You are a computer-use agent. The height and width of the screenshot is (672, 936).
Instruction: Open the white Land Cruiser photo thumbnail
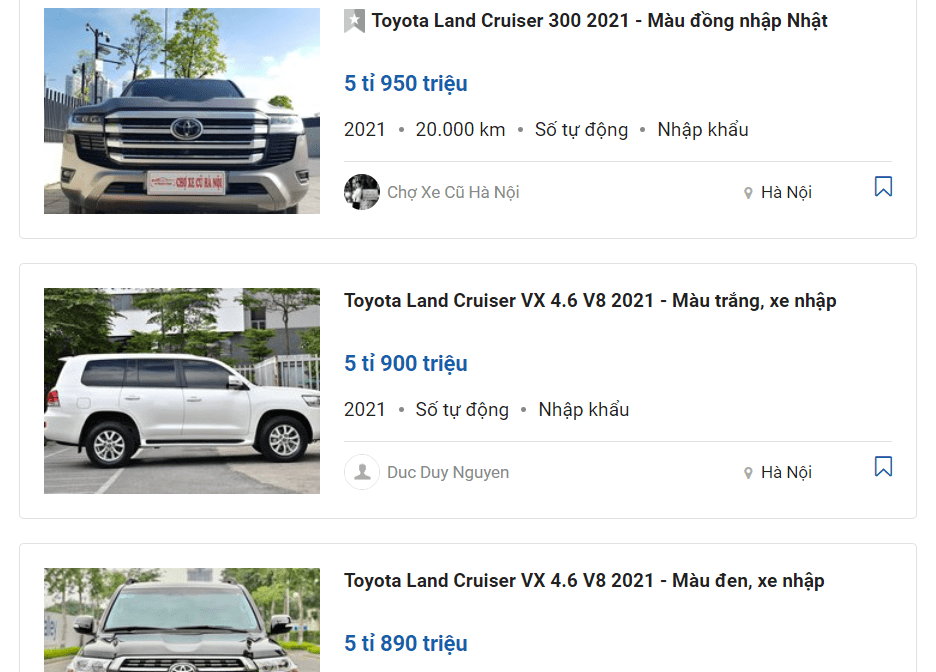click(x=181, y=390)
